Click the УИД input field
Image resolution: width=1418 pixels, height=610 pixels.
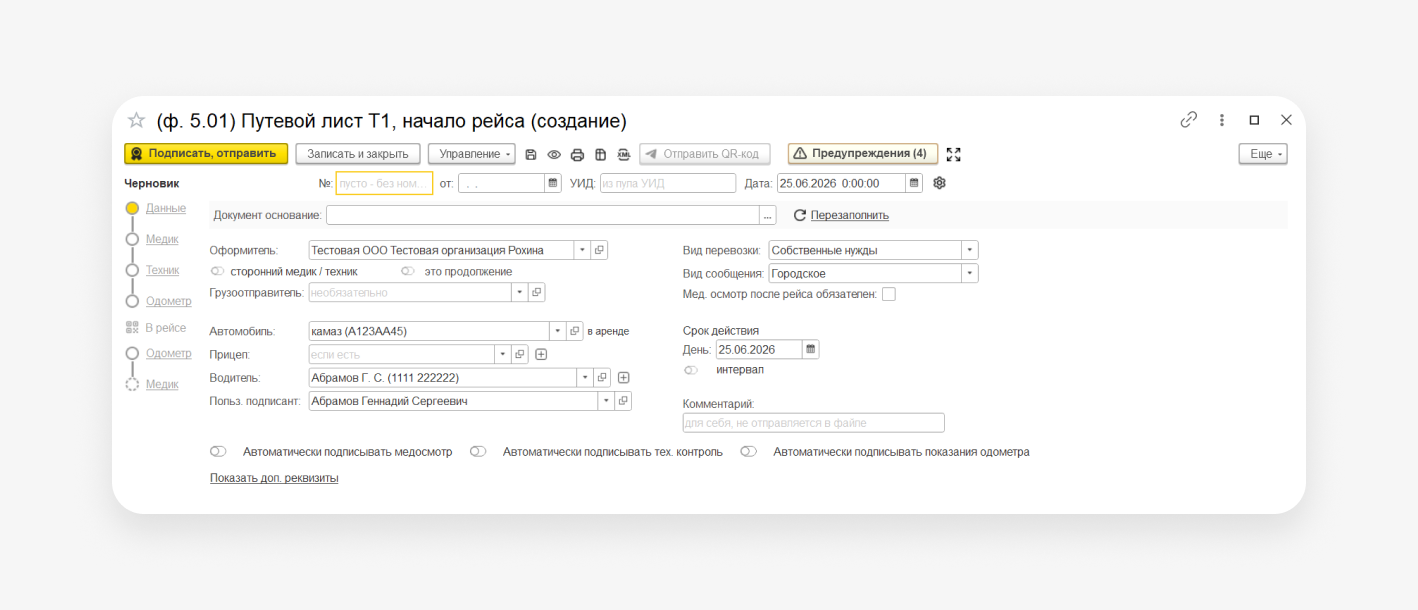(x=668, y=183)
